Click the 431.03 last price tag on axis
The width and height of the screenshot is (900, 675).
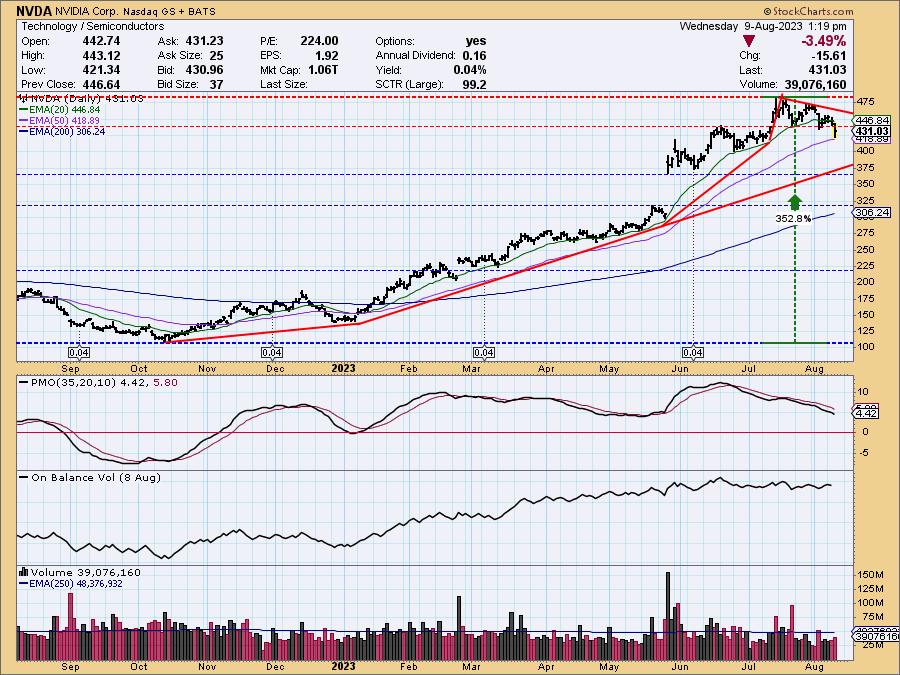(x=872, y=131)
